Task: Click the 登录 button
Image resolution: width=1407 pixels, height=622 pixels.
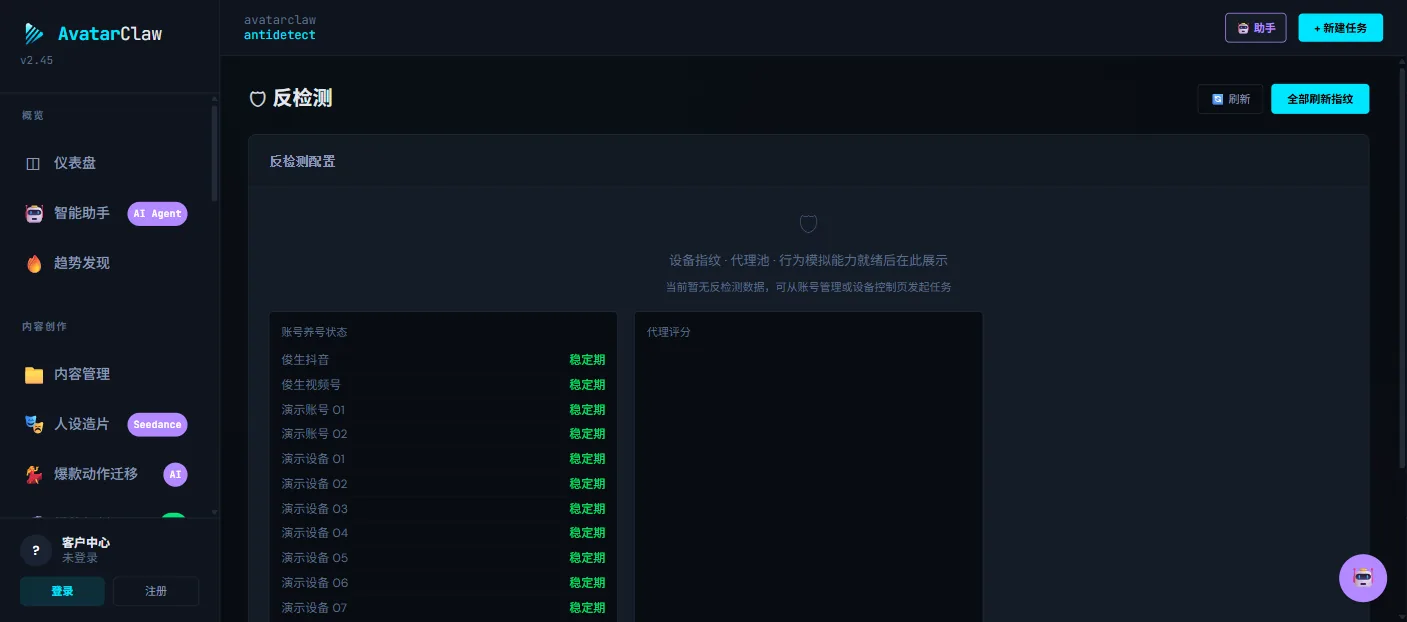Action: click(62, 591)
